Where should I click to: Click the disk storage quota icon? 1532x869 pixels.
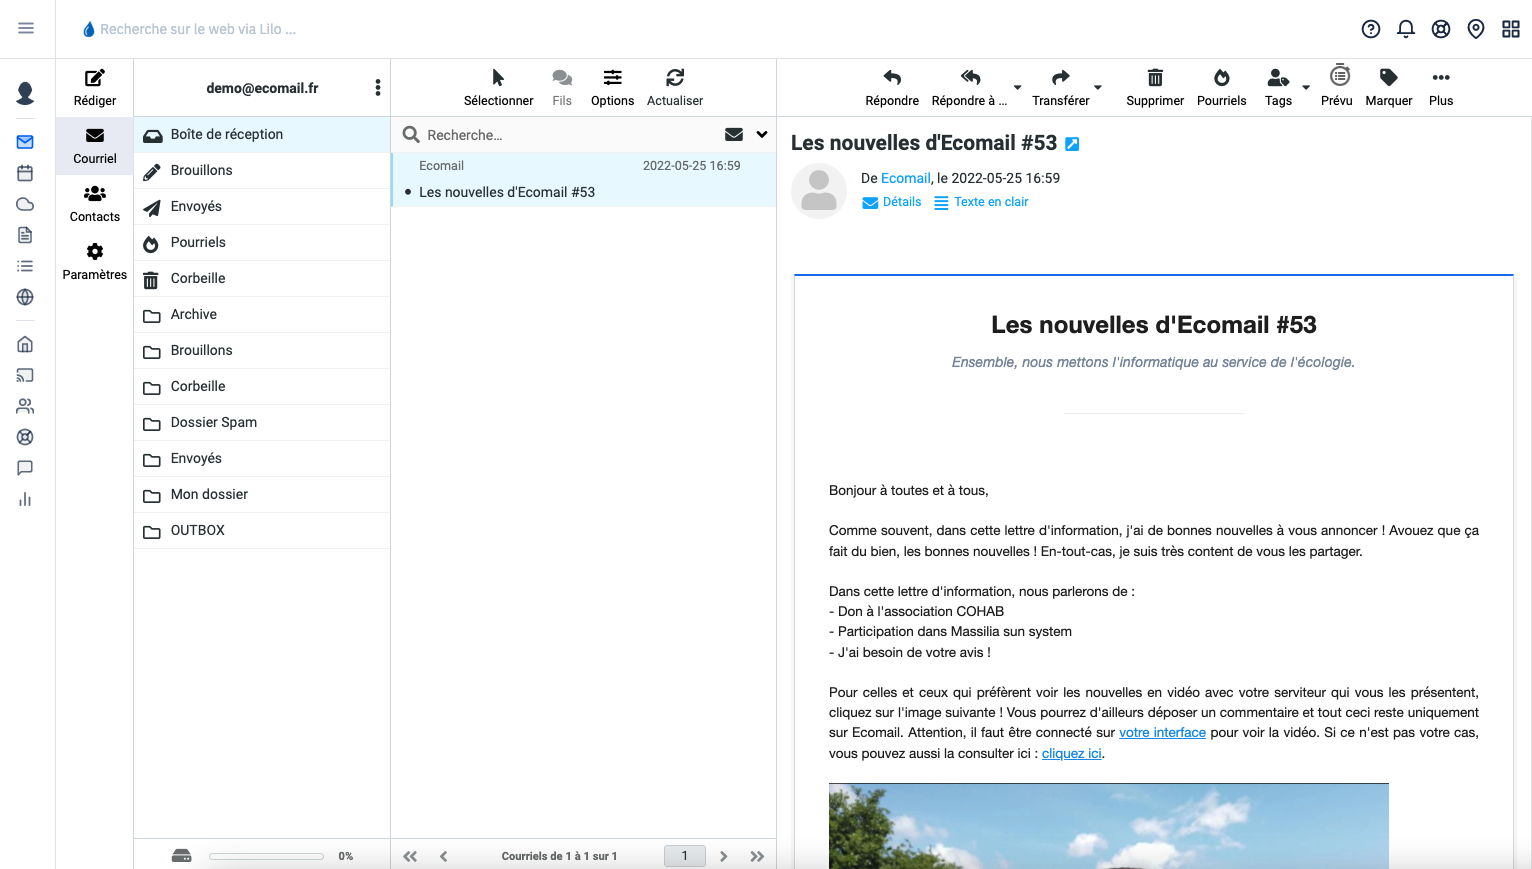pos(181,856)
